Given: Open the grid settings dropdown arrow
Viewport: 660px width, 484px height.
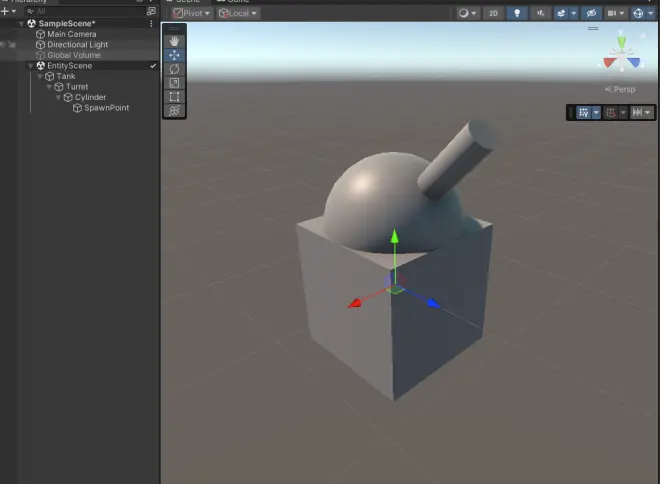Looking at the screenshot, I should tap(596, 112).
